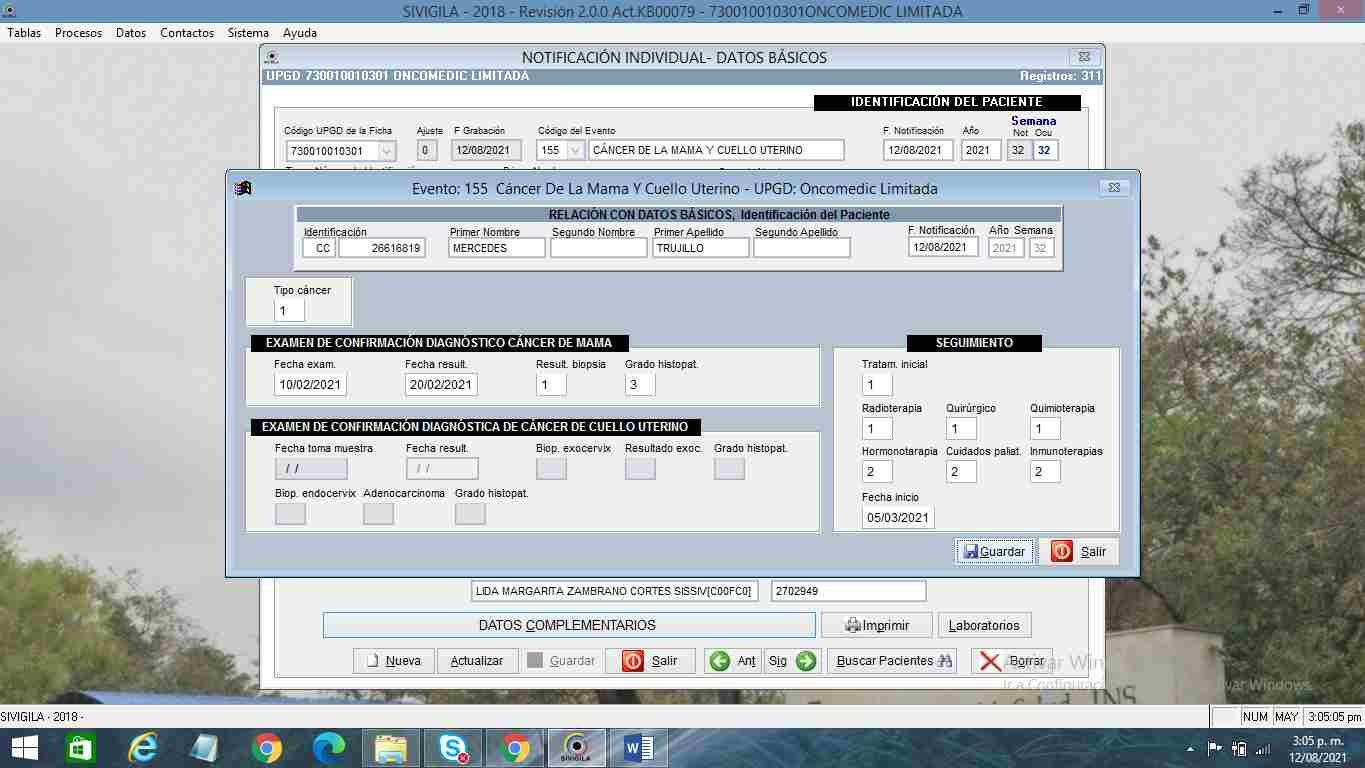The height and width of the screenshot is (768, 1365).
Task: Open the Procesos menu
Action: (x=78, y=33)
